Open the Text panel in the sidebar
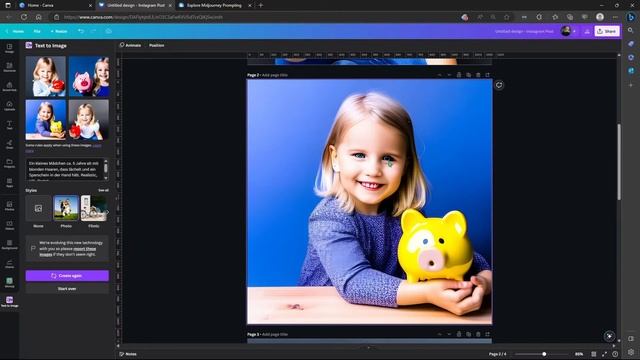 (x=9, y=125)
